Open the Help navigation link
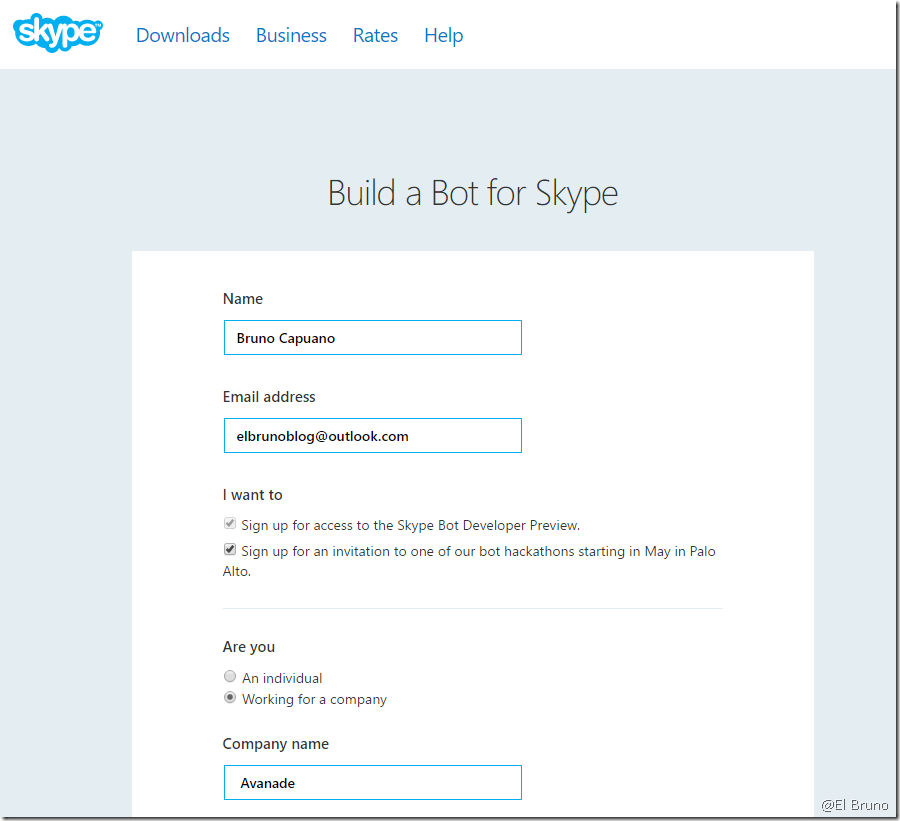900x821 pixels. [x=443, y=35]
